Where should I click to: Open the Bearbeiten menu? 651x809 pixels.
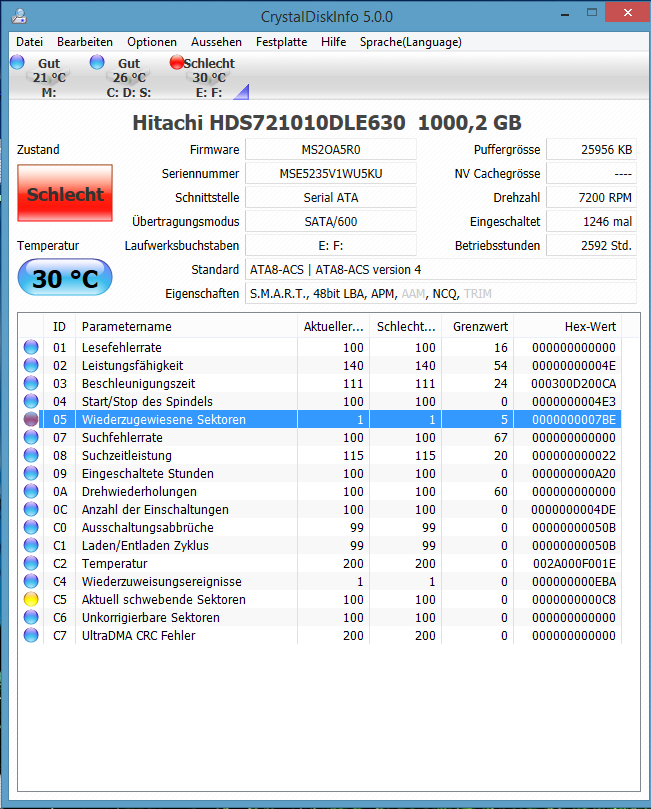pyautogui.click(x=85, y=42)
